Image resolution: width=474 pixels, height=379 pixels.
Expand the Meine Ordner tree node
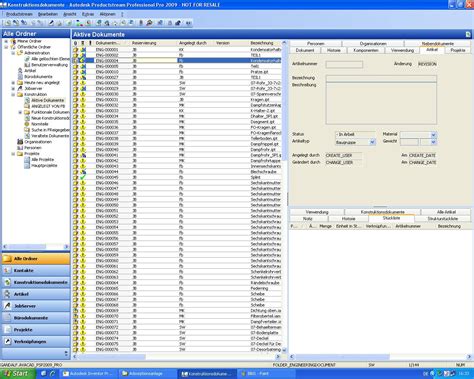(6, 41)
